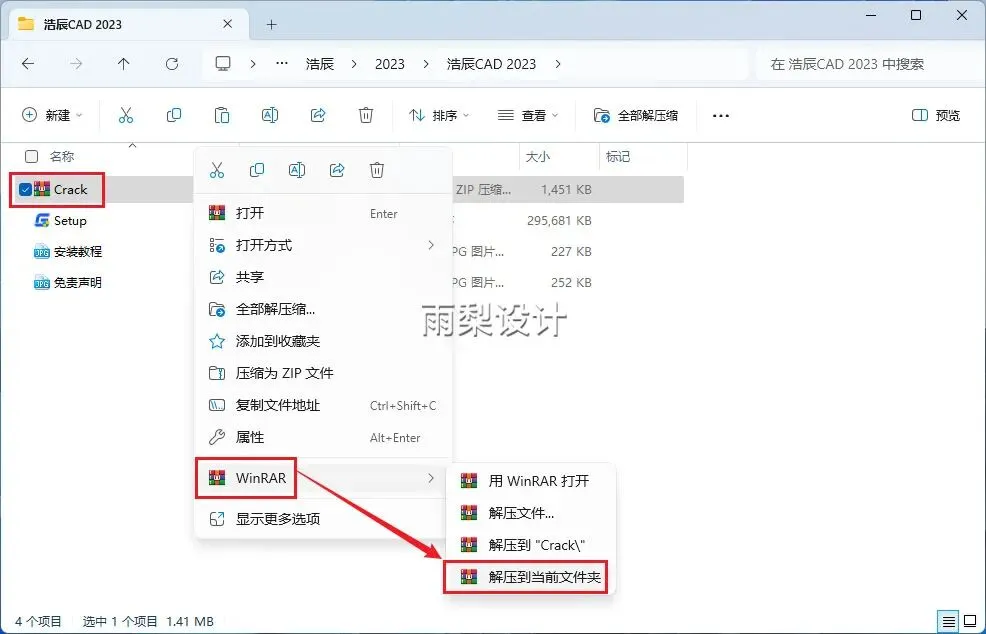Select the 安装教程 file name

[x=78, y=252]
